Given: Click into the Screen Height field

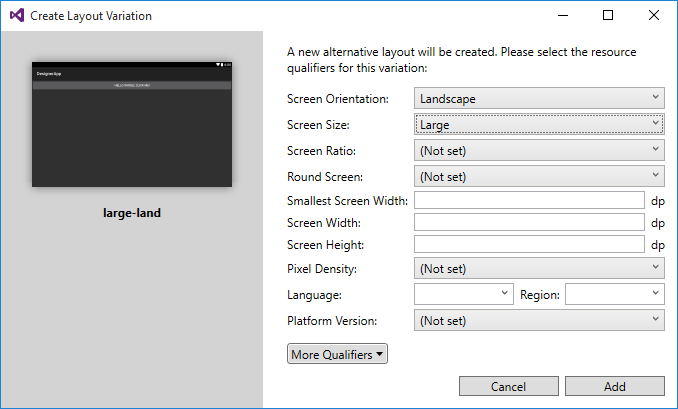Looking at the screenshot, I should tap(529, 244).
